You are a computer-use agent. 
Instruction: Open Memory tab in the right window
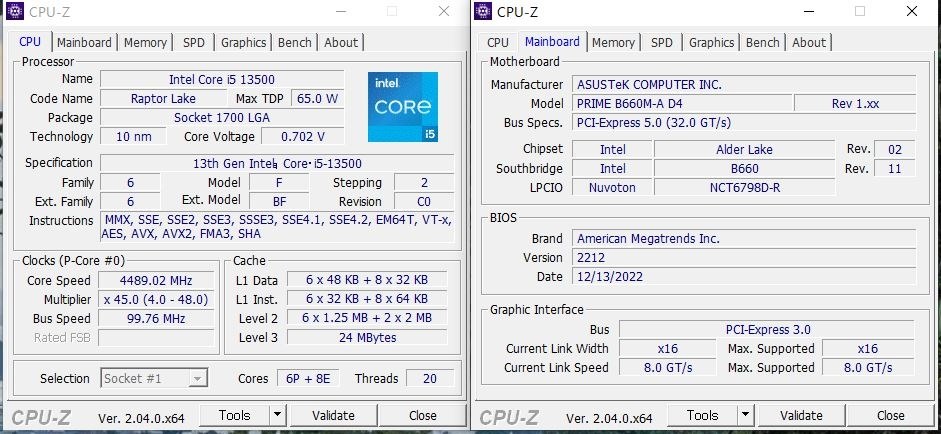(x=613, y=43)
